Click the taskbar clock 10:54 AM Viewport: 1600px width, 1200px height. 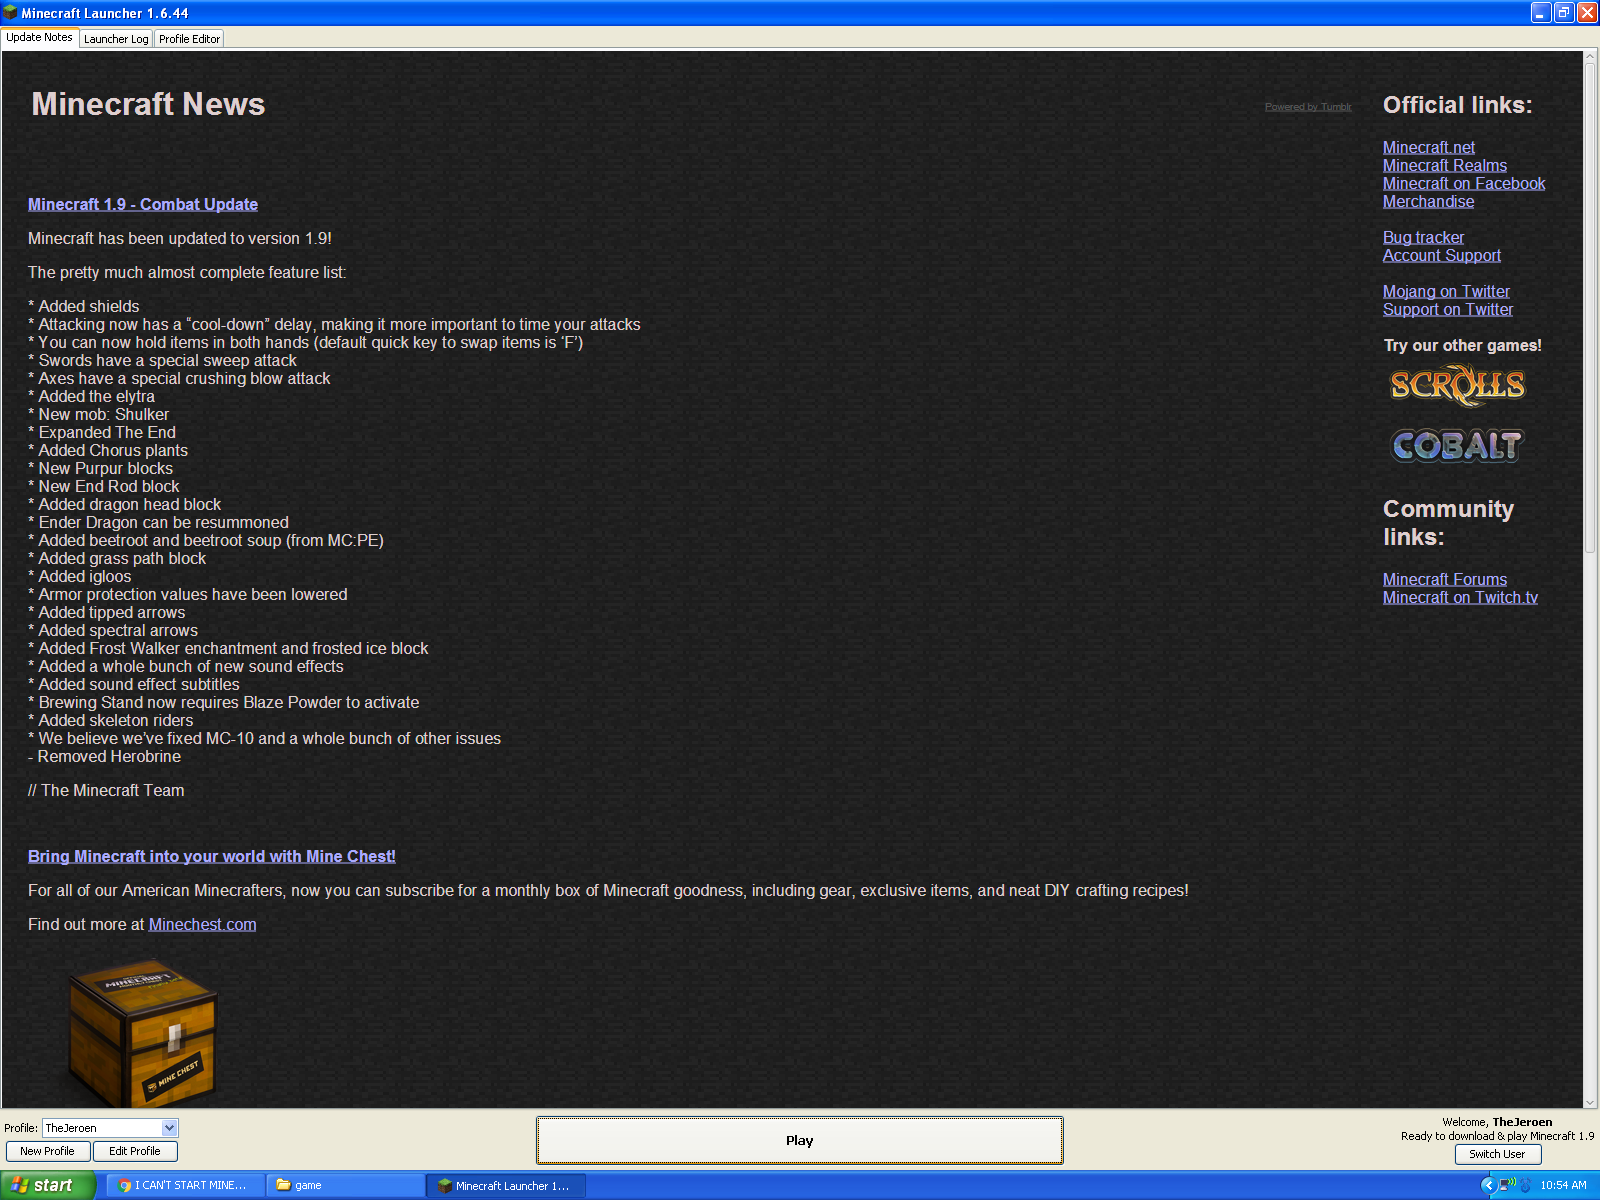pyautogui.click(x=1563, y=1185)
